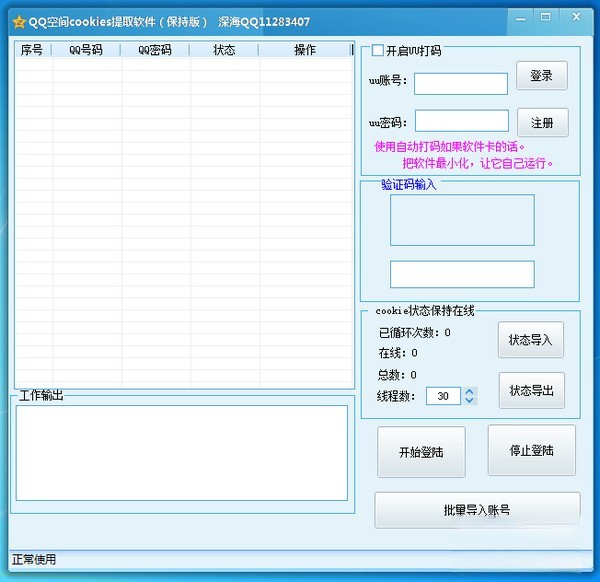
Task: Click the star app icon in title bar
Action: click(x=17, y=21)
